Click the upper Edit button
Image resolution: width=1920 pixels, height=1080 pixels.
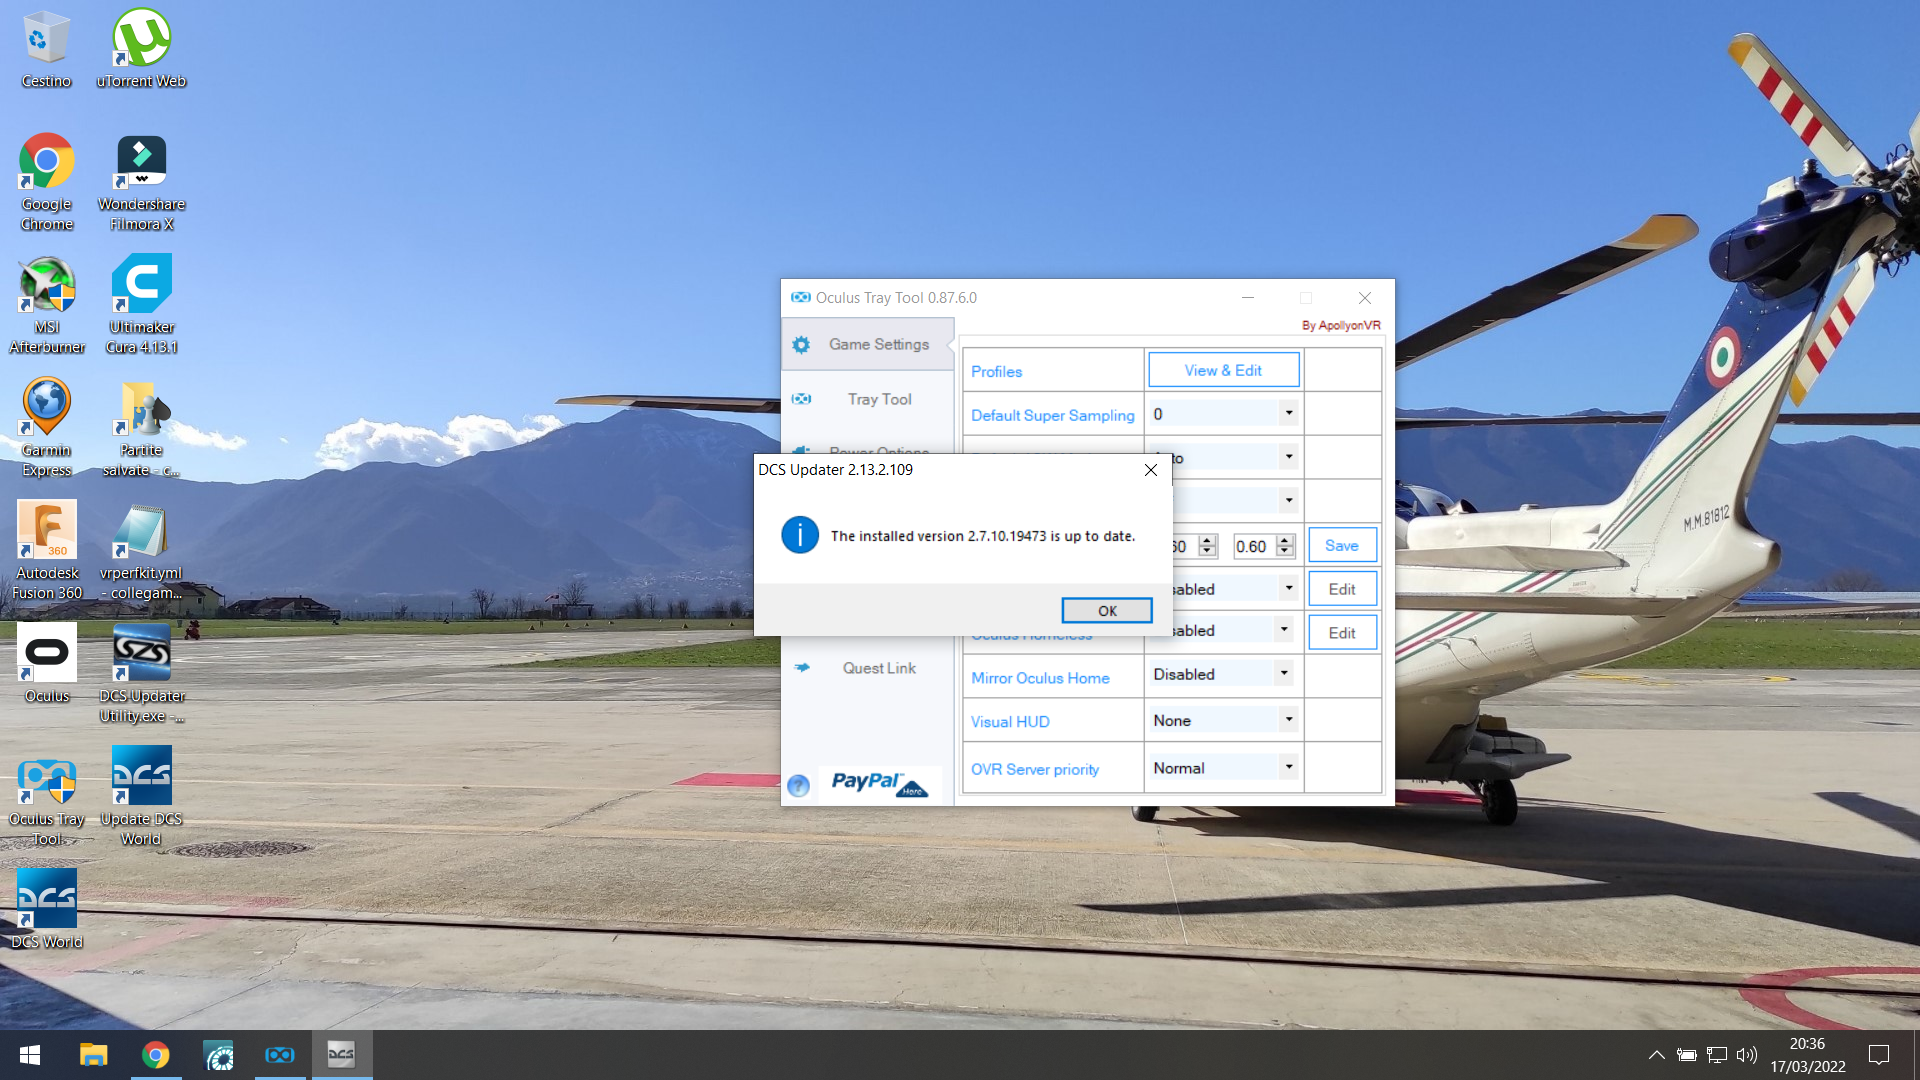pyautogui.click(x=1342, y=590)
